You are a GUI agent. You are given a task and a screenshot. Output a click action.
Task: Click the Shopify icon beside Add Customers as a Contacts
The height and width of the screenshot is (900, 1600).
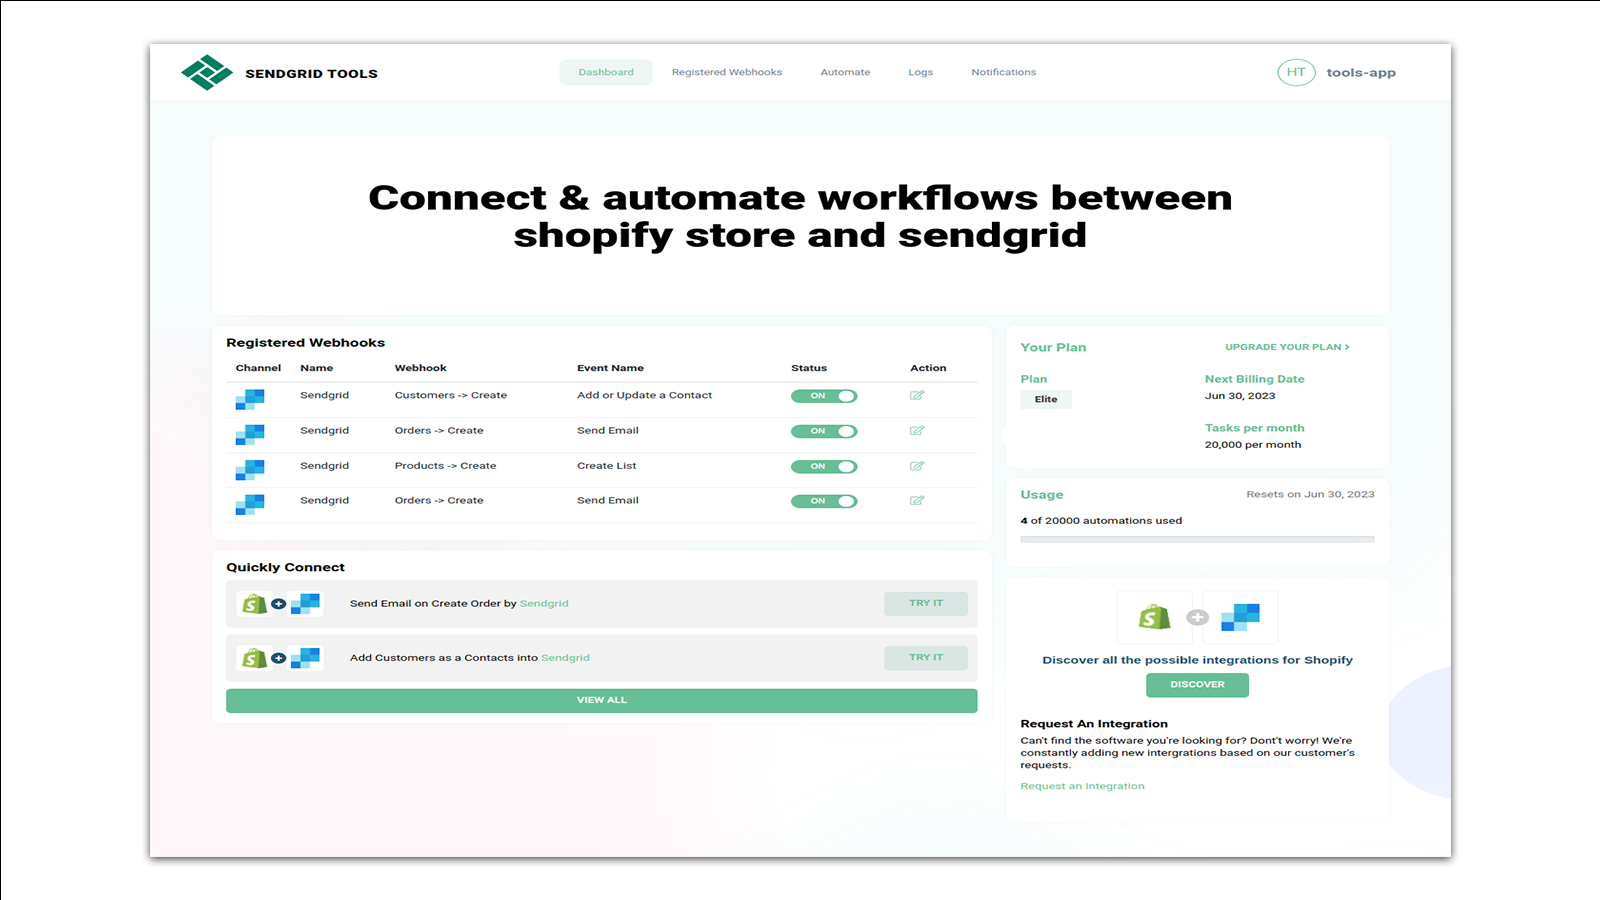(x=255, y=658)
